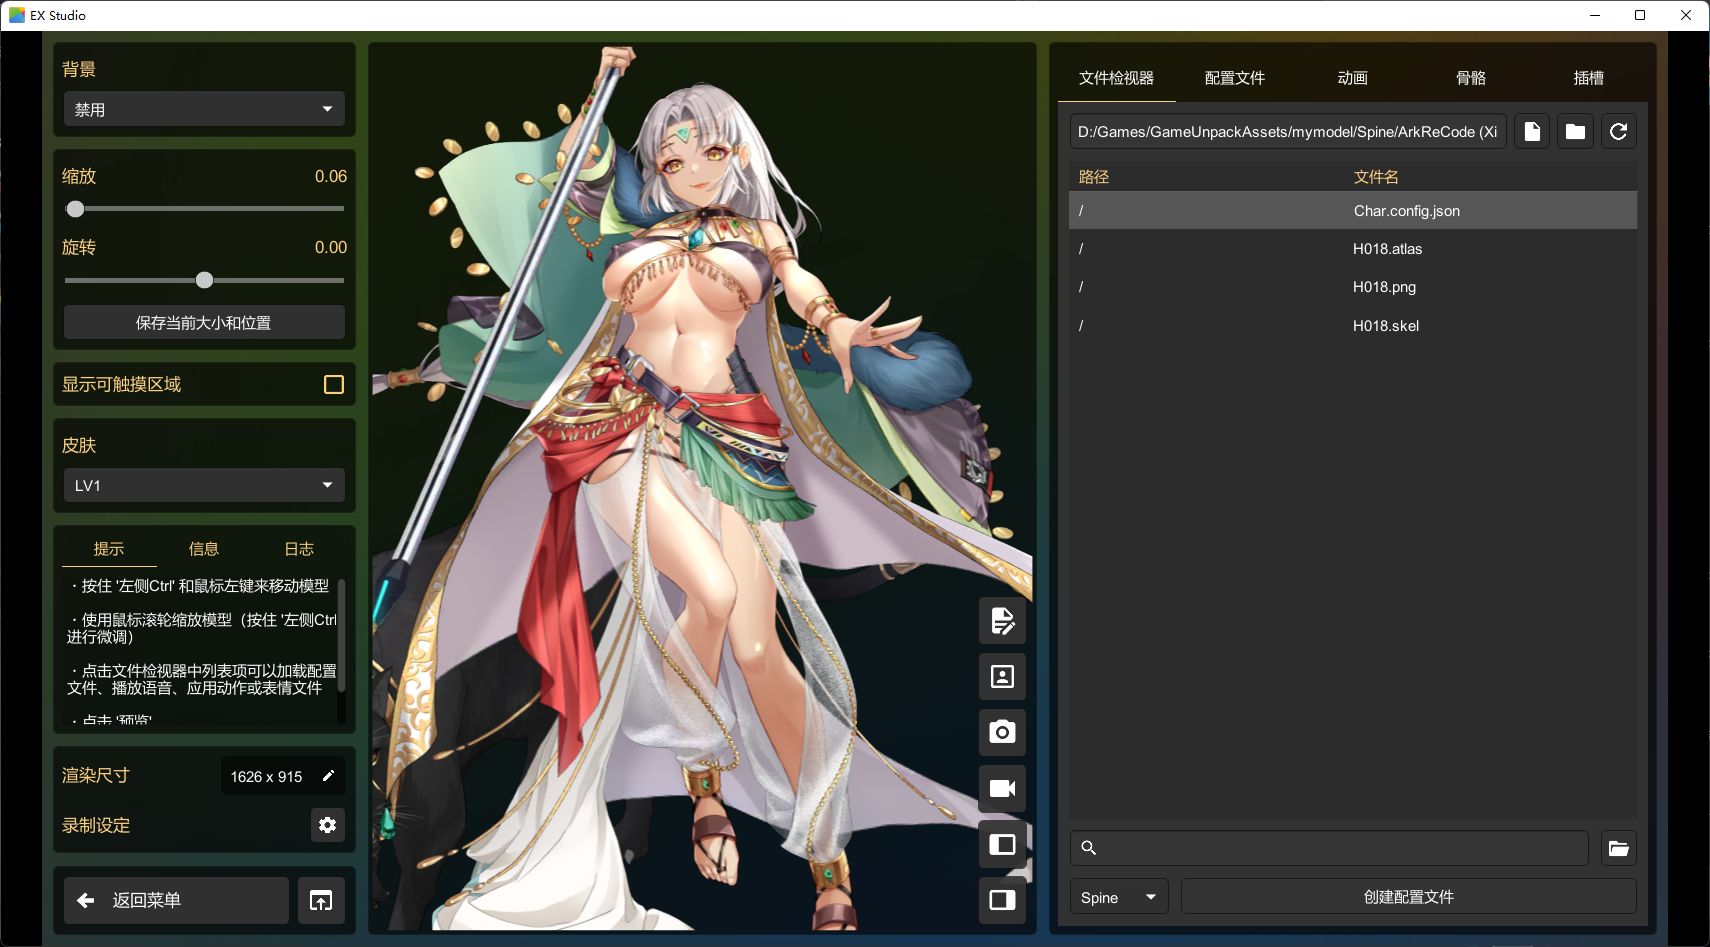
Task: Enable the 显示可触摸区域 checkbox
Action: [x=334, y=385]
